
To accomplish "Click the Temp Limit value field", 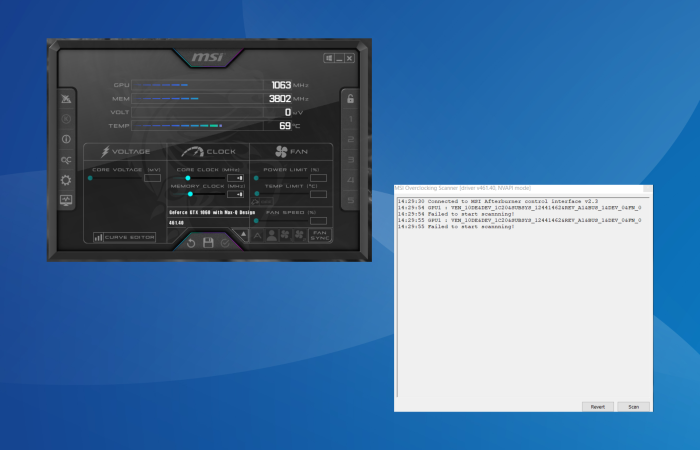I will click(x=318, y=194).
